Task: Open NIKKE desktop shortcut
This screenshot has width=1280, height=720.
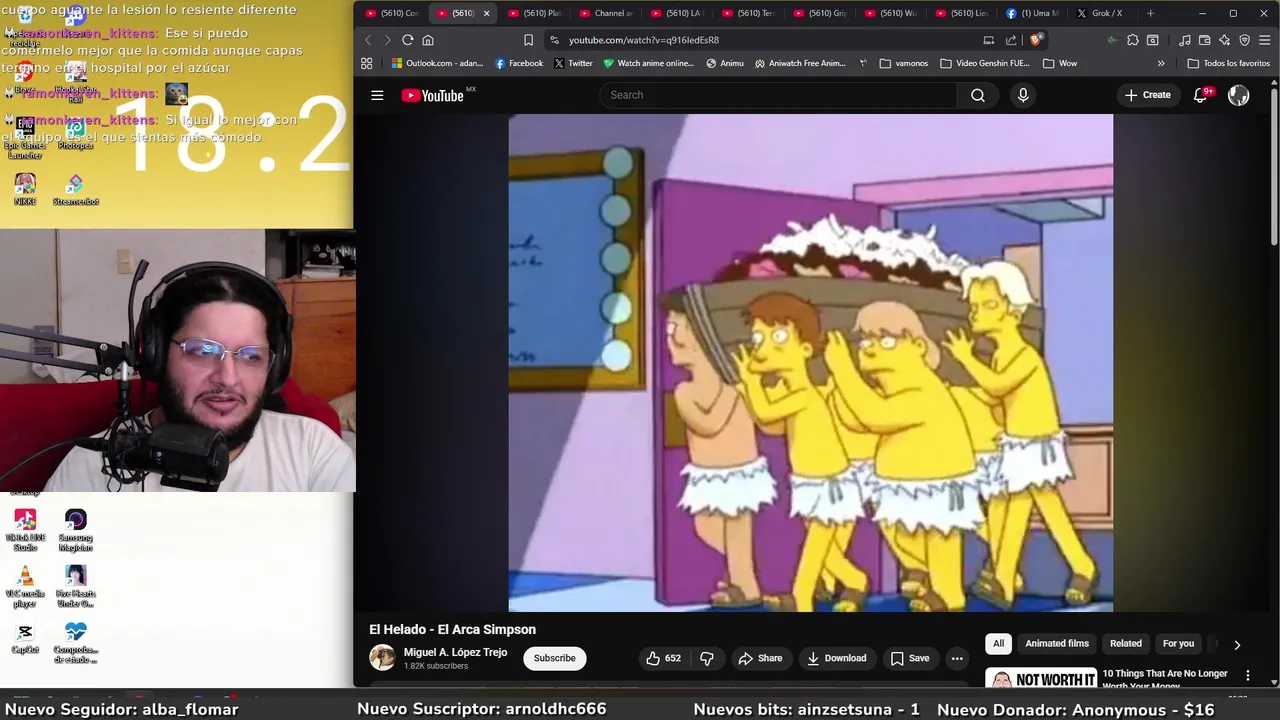Action: pos(25,189)
